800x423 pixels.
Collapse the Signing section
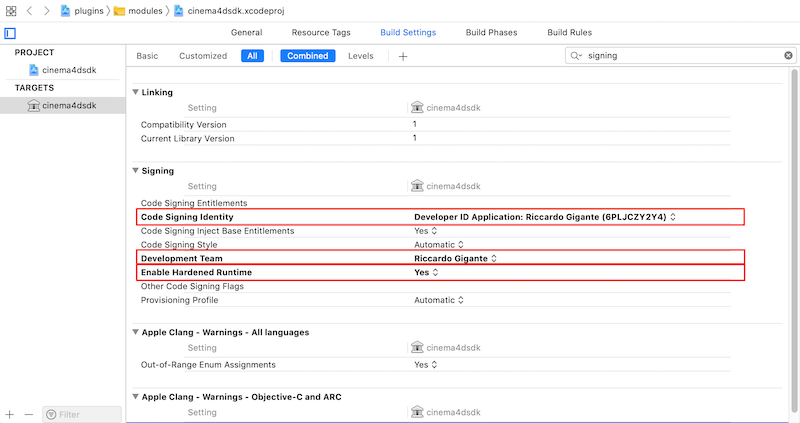point(136,171)
